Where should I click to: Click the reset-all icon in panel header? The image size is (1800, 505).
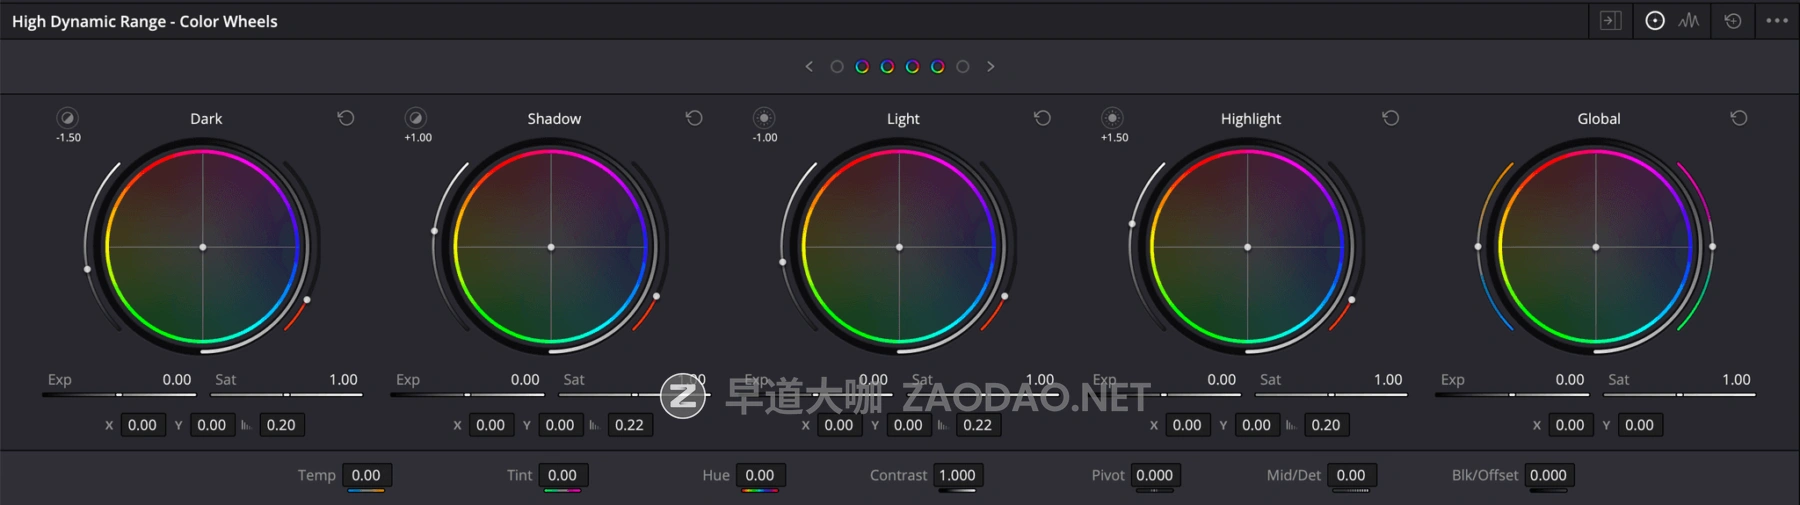click(x=1733, y=21)
